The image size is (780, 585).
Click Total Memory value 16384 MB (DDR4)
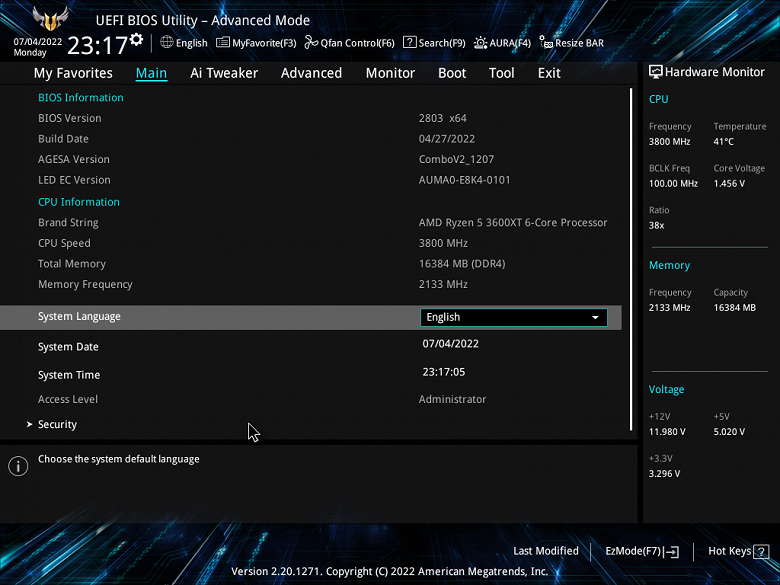[462, 264]
